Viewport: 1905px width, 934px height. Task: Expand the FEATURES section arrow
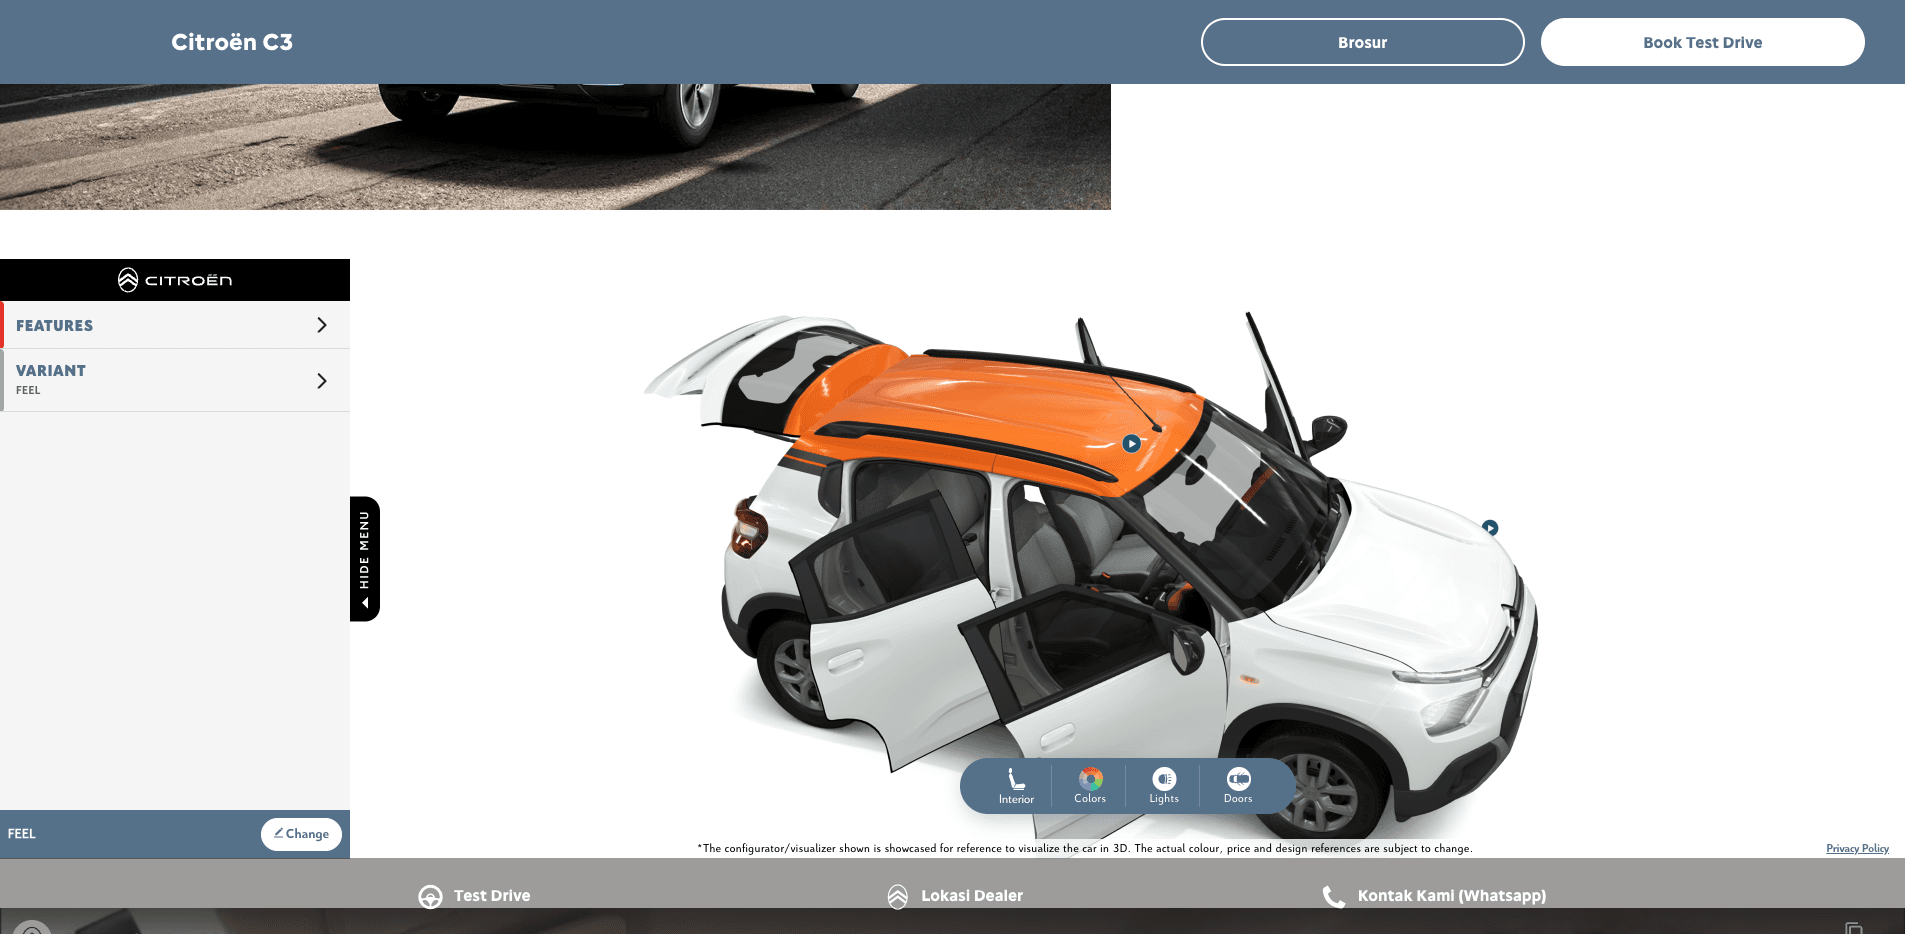pyautogui.click(x=321, y=325)
